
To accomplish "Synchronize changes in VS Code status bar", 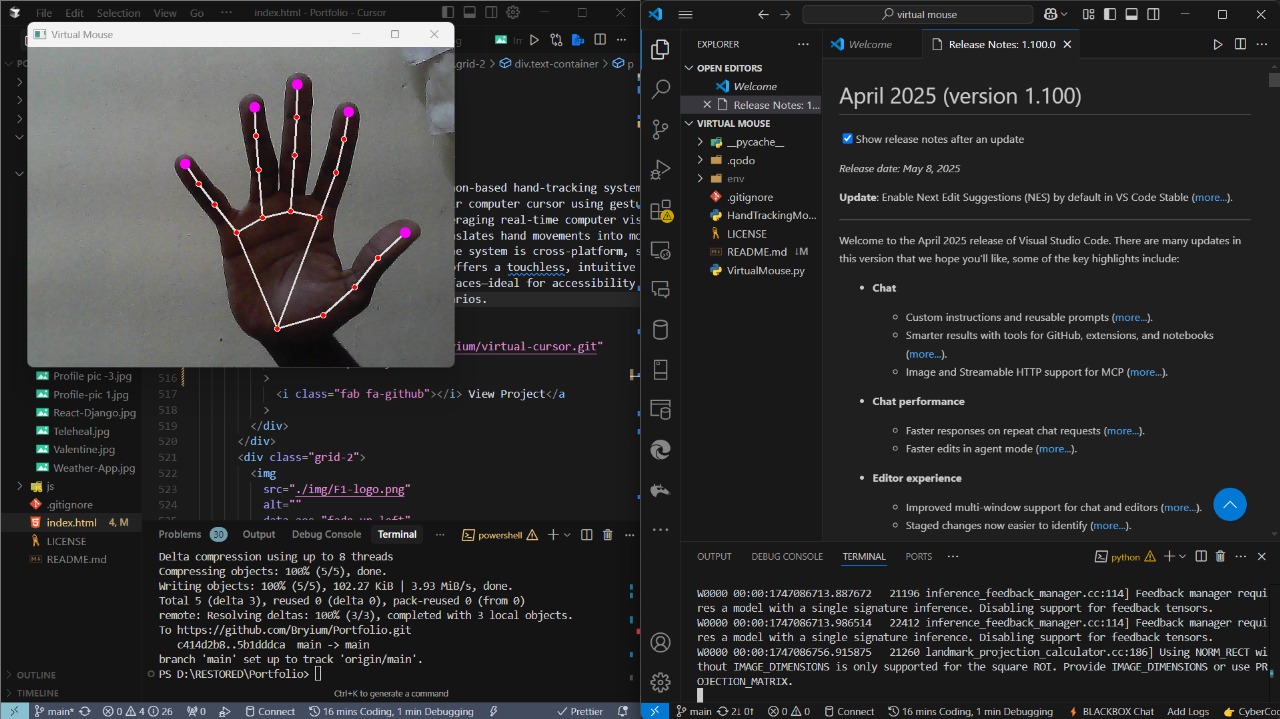I will (x=733, y=712).
